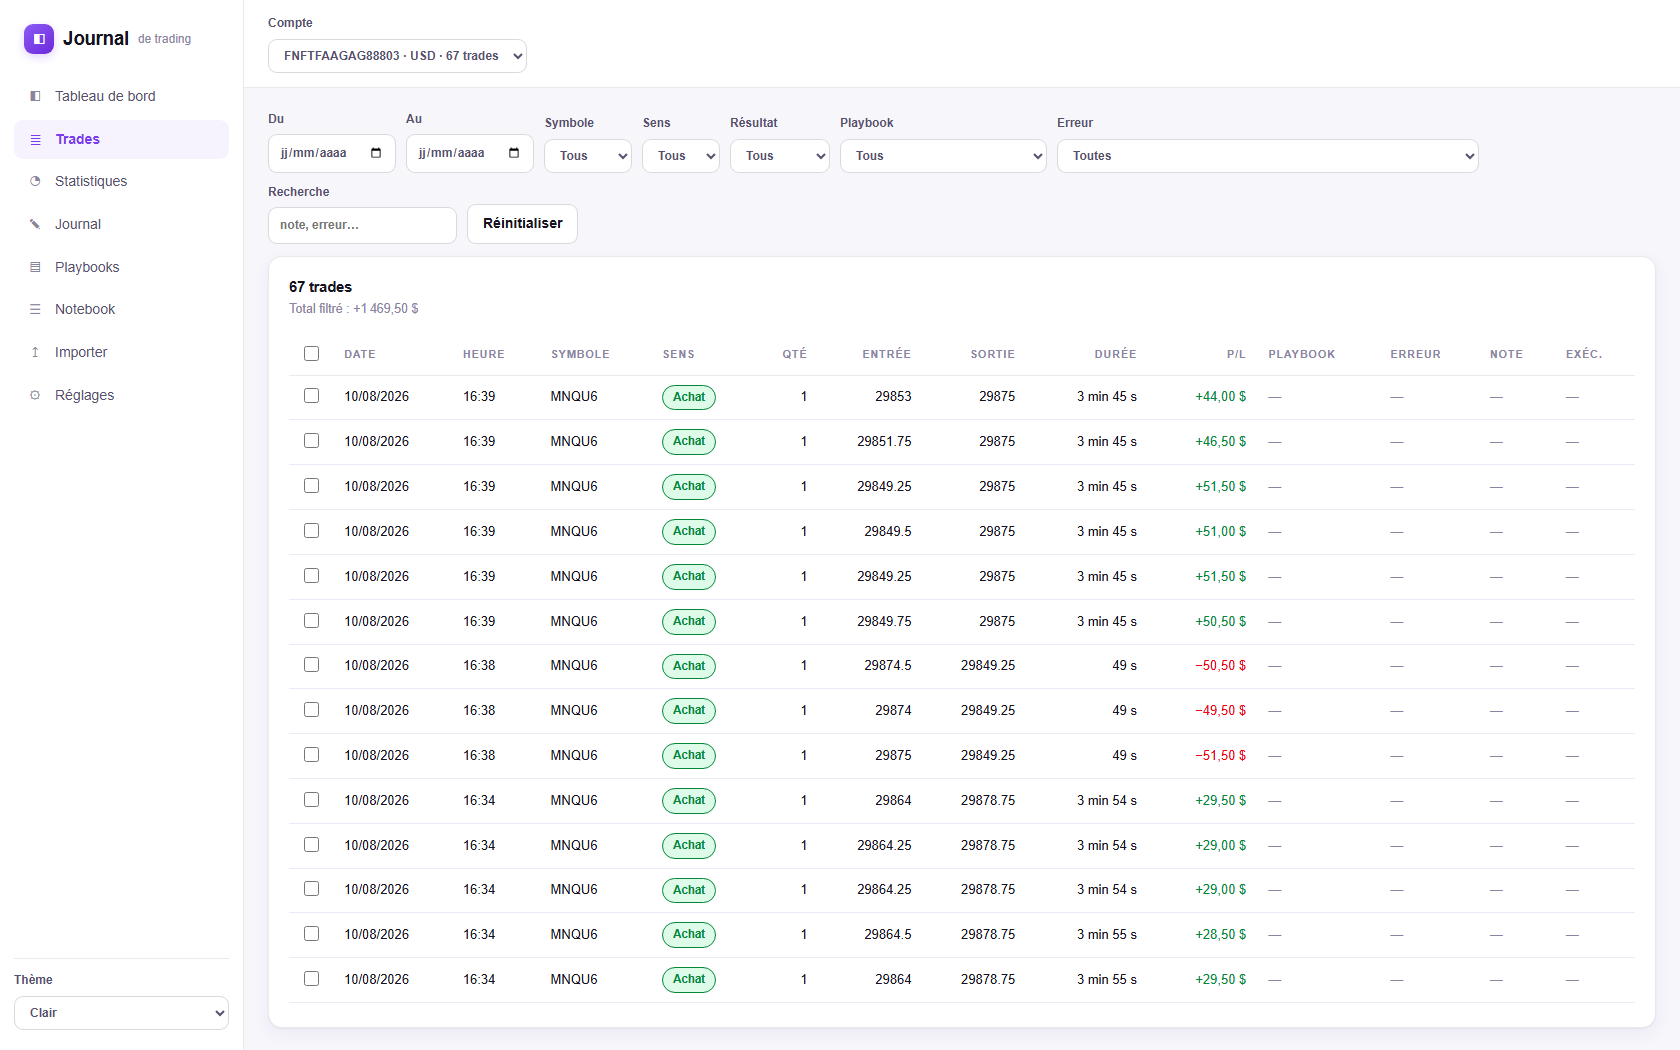Click the Du start date field
The image size is (1680, 1050).
click(x=332, y=153)
